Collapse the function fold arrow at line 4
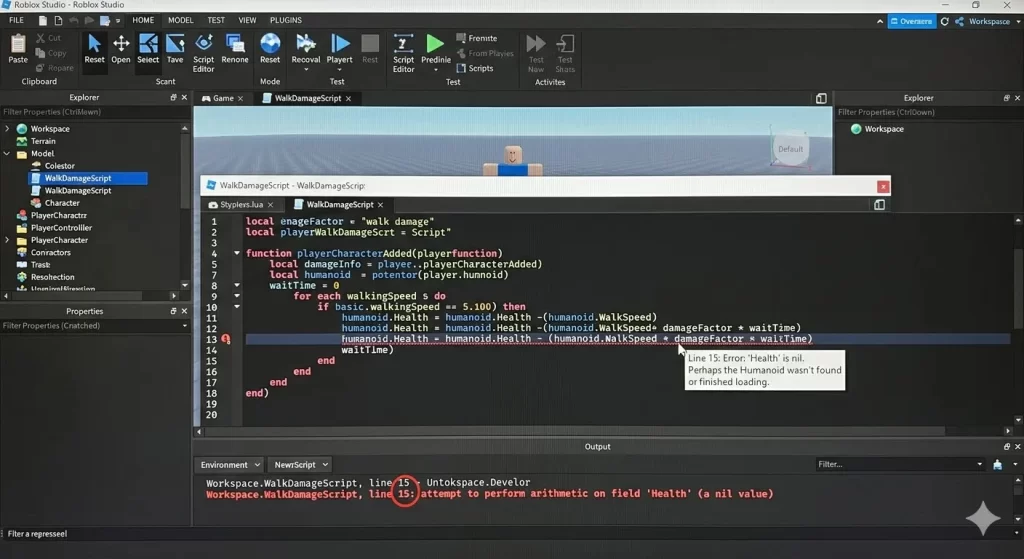 (x=237, y=253)
